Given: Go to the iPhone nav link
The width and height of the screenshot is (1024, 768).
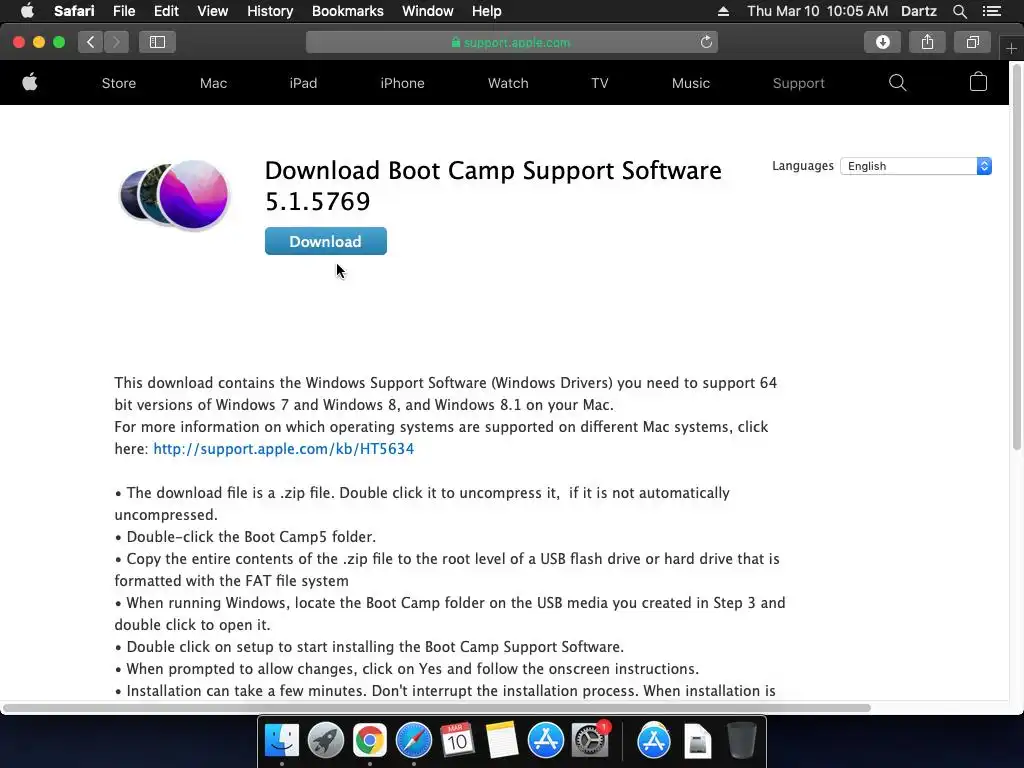Looking at the screenshot, I should click(x=402, y=83).
